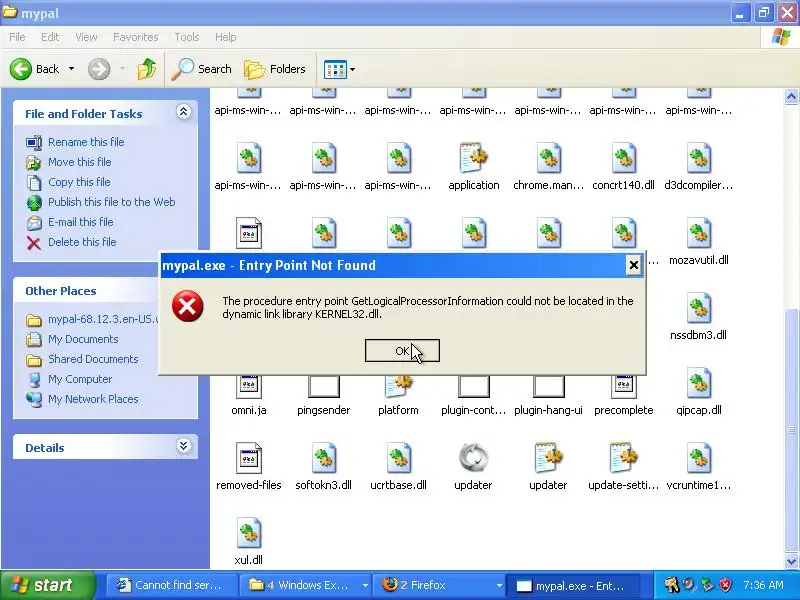Select the updater executable with circular arrows icon
The height and width of the screenshot is (600, 800).
pyautogui.click(x=473, y=458)
